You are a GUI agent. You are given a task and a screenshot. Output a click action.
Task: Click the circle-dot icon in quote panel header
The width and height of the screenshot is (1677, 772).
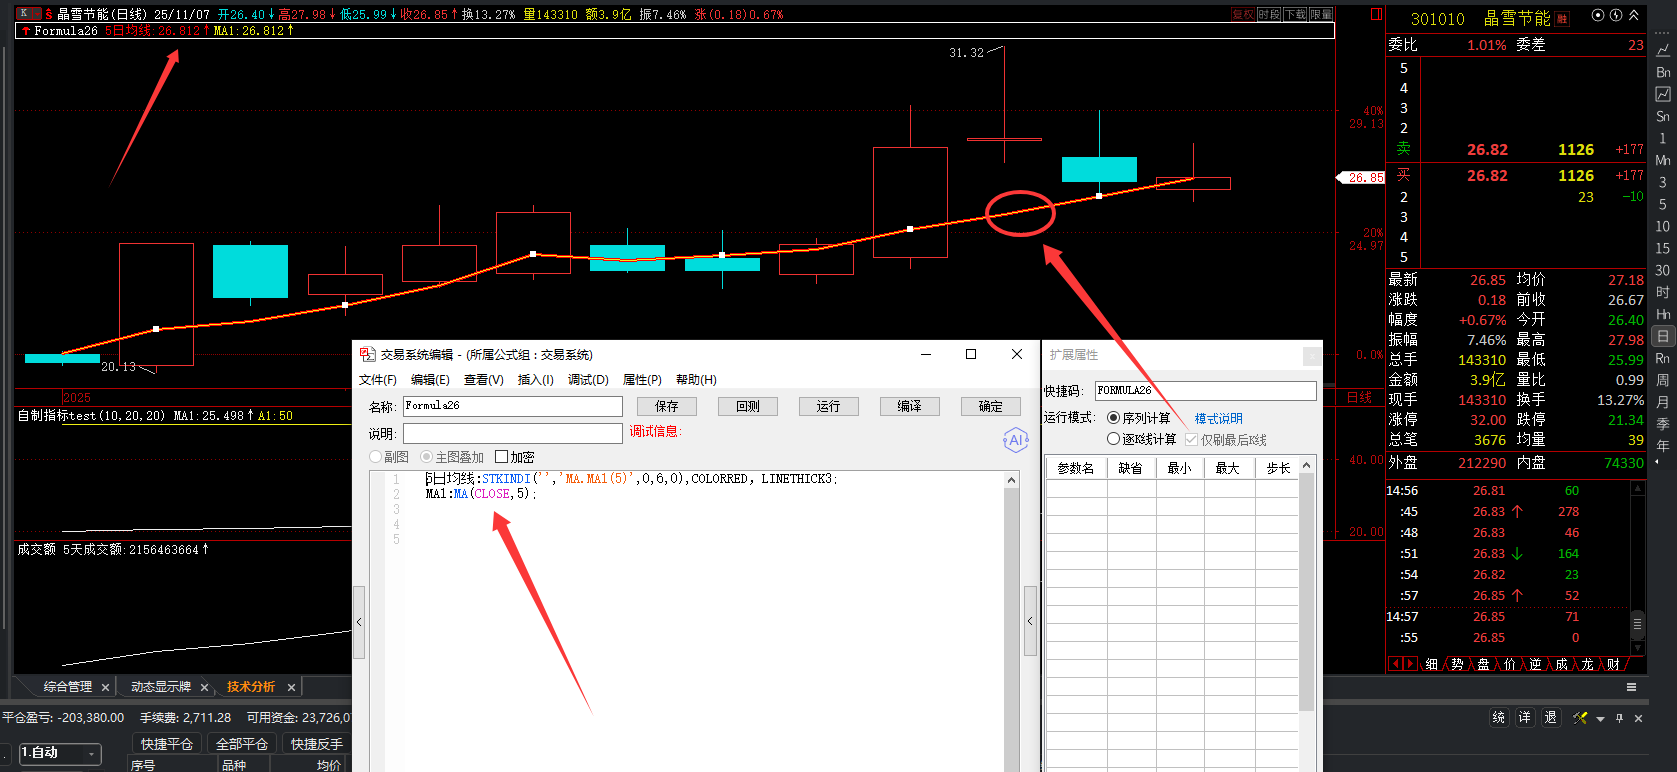(1597, 16)
